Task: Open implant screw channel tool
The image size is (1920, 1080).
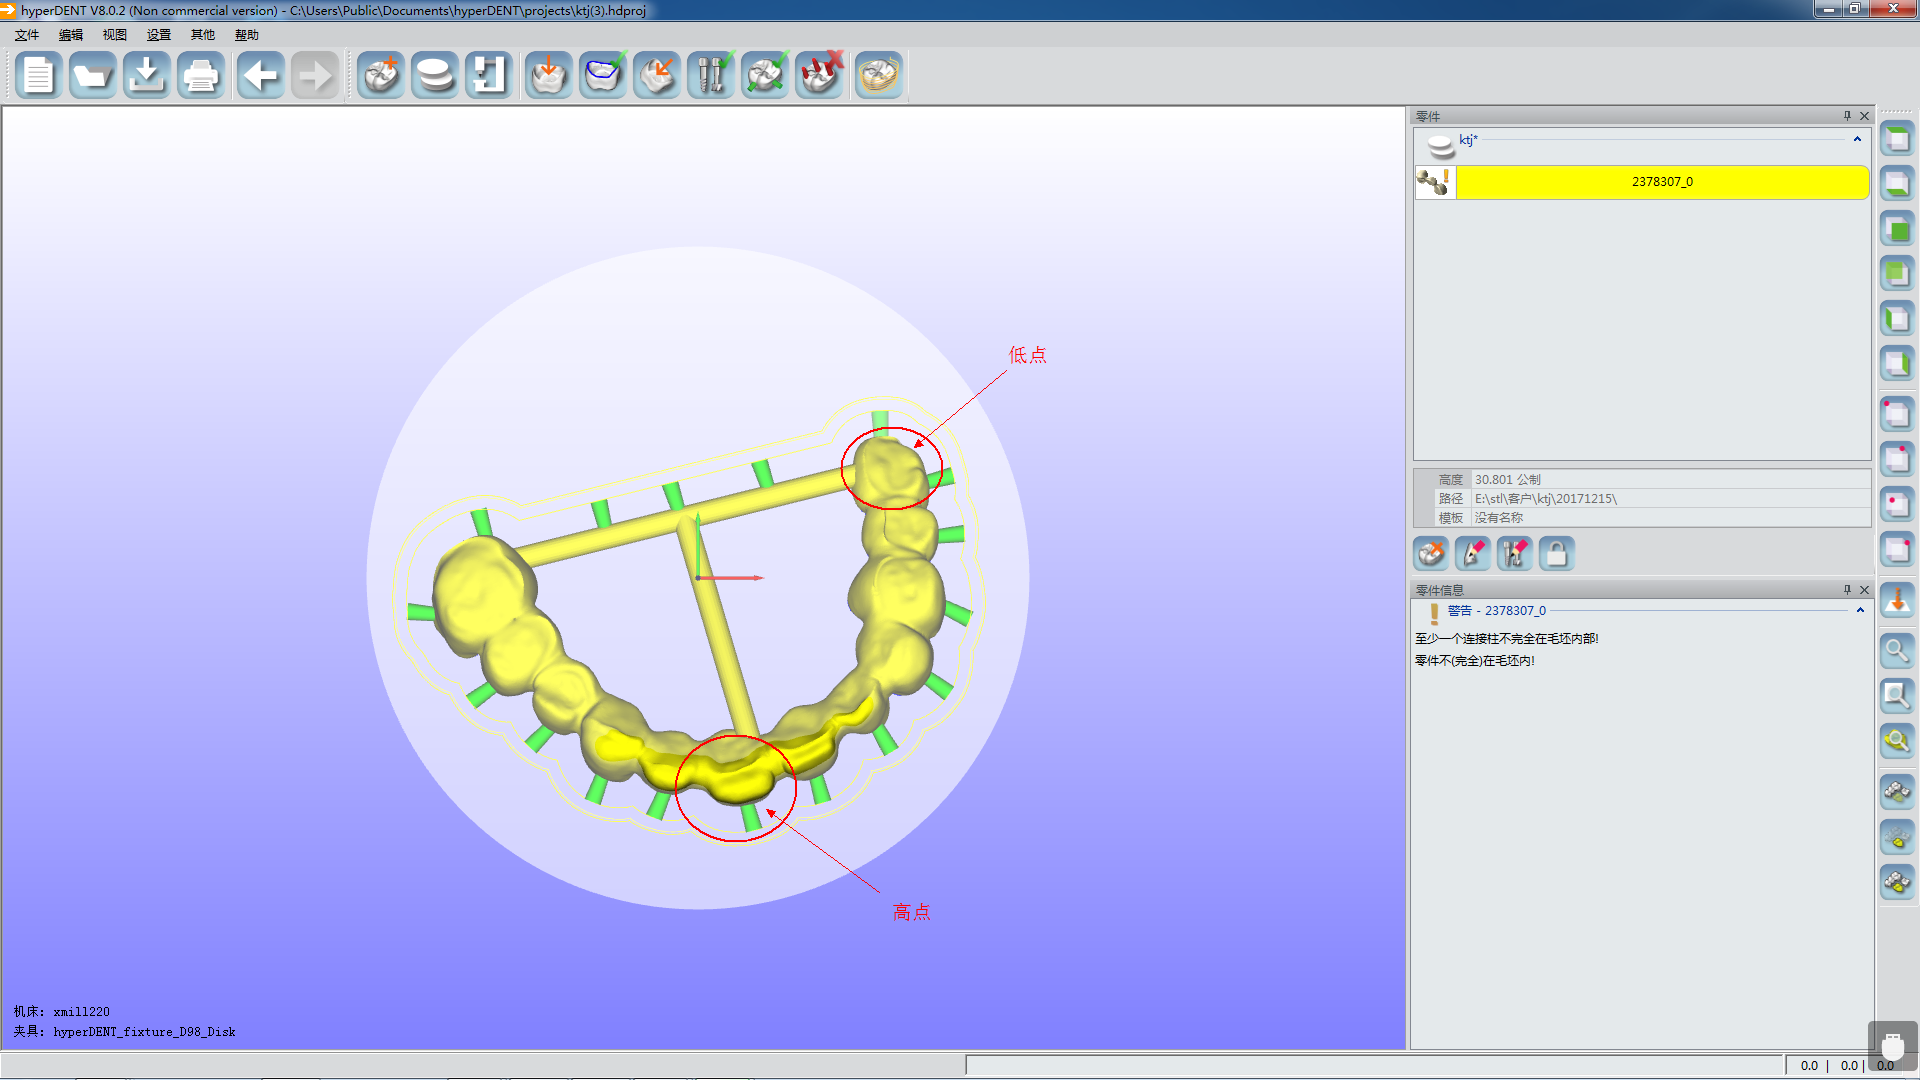Action: pyautogui.click(x=711, y=76)
